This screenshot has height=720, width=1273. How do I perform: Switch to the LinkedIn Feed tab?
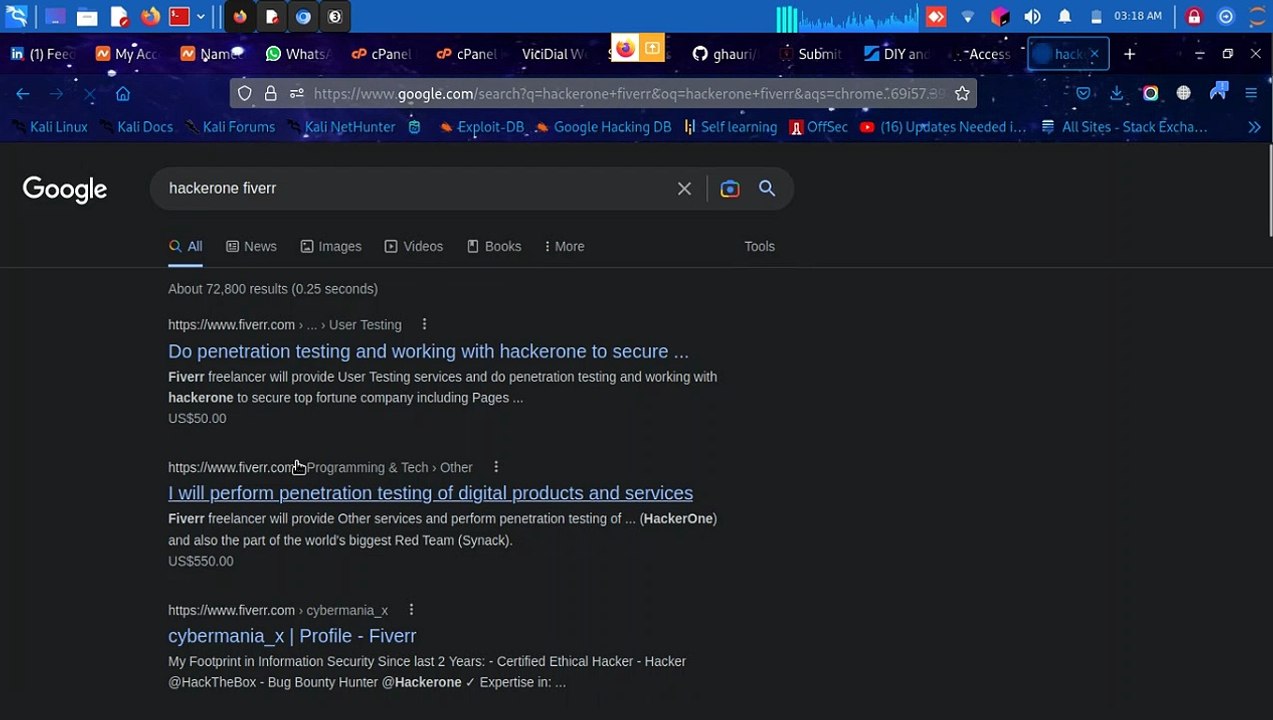(x=44, y=54)
